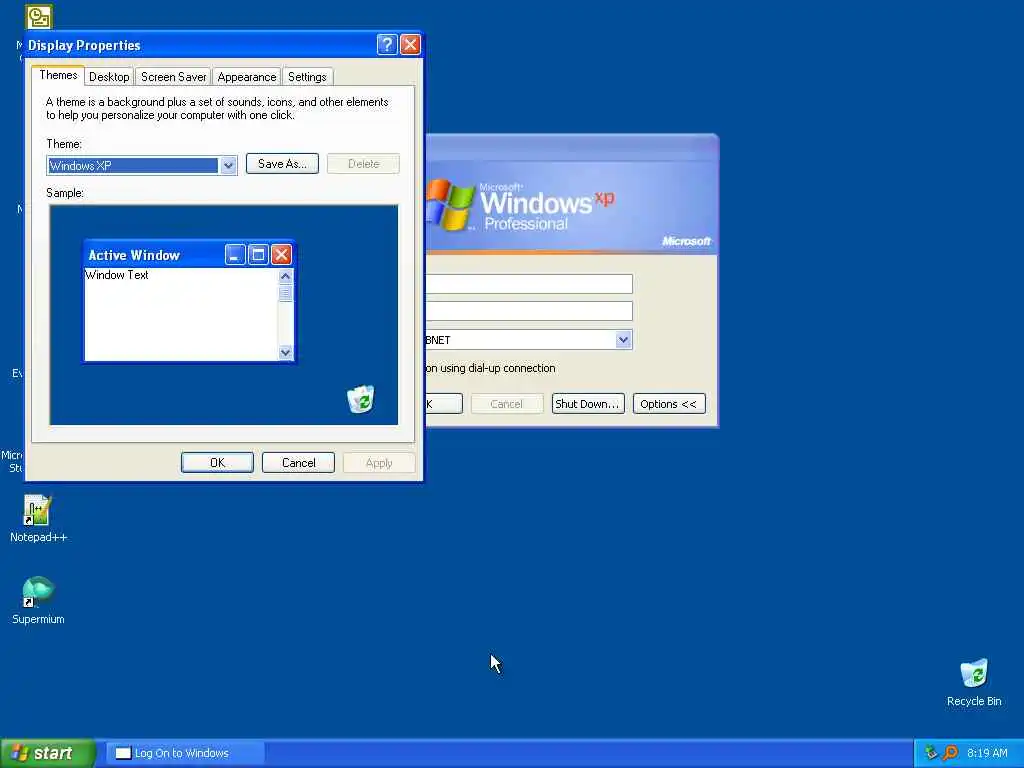
Task: Click the password field in Log On window
Action: pos(530,311)
